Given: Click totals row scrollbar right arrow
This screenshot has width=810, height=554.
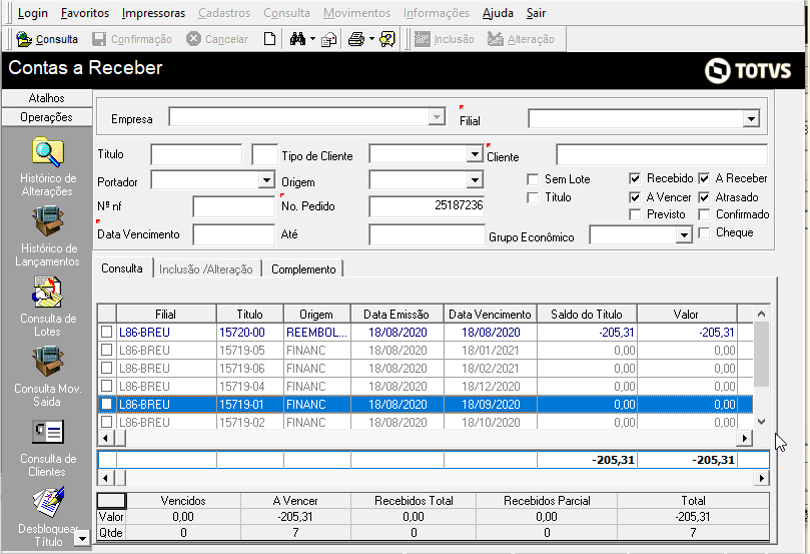Looking at the screenshot, I should pos(761,478).
